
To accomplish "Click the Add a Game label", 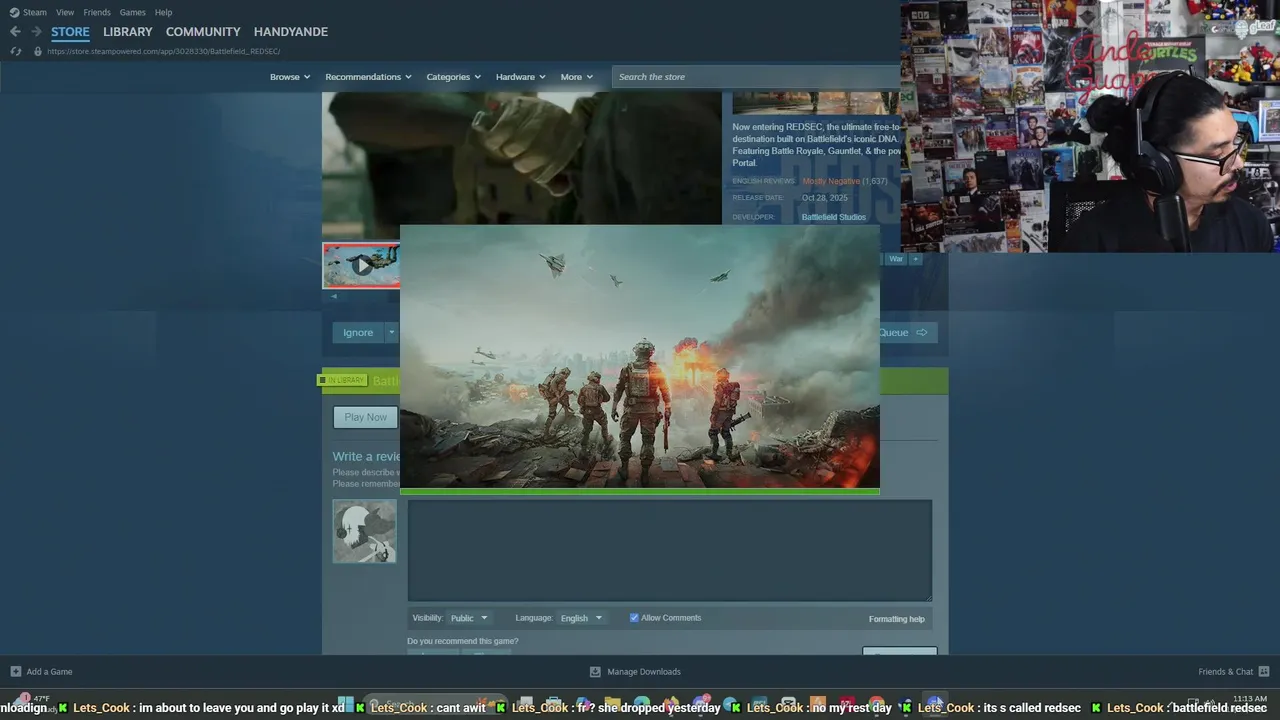I will (x=49, y=672).
